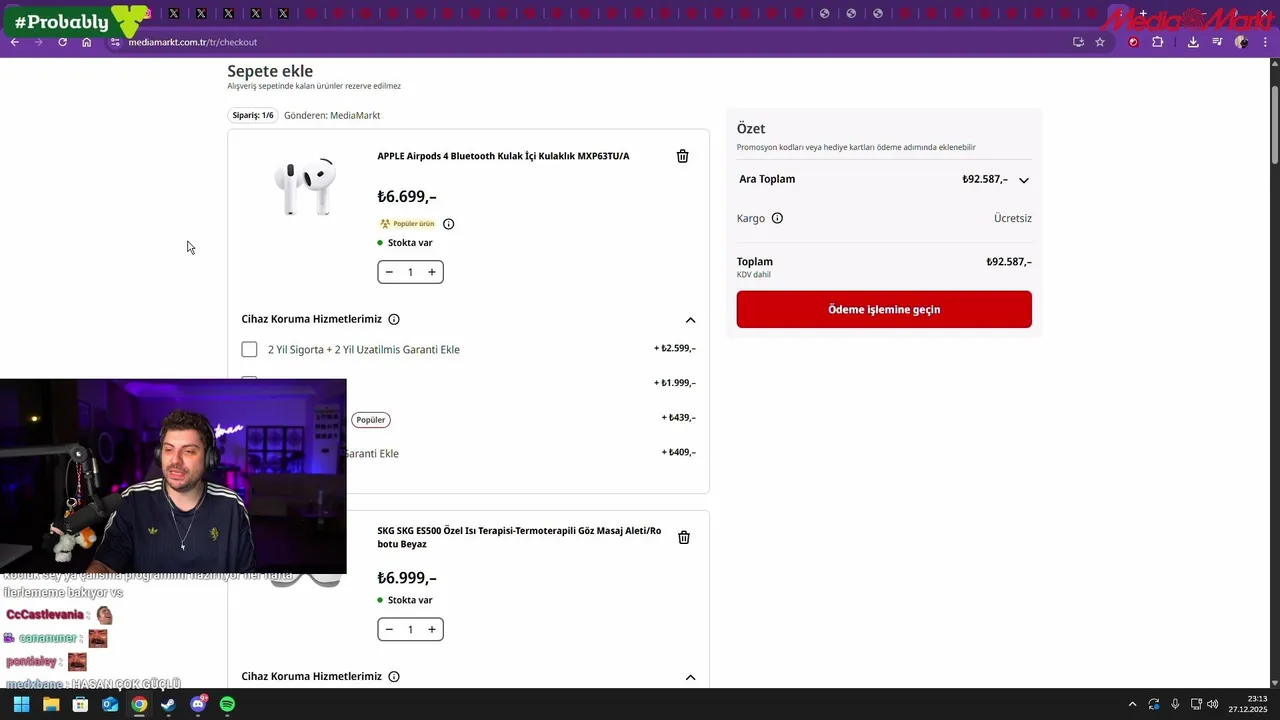Open info icon next to Popüler ürün
Image resolution: width=1280 pixels, height=720 pixels.
point(448,224)
